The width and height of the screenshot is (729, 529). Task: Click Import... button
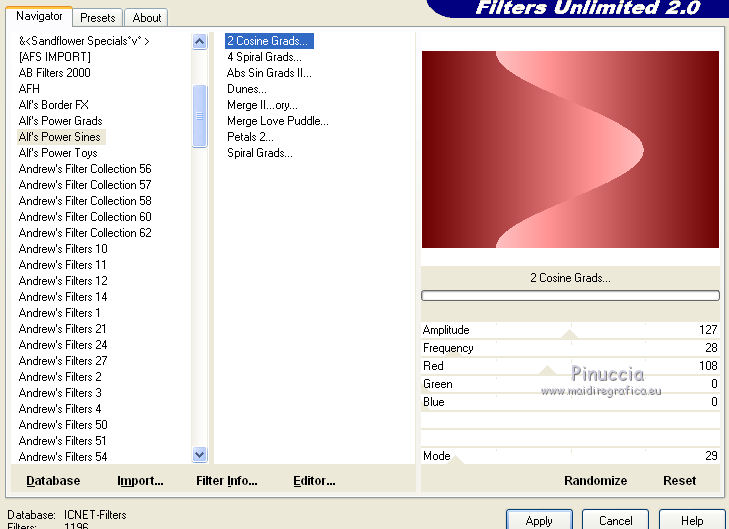click(x=140, y=480)
